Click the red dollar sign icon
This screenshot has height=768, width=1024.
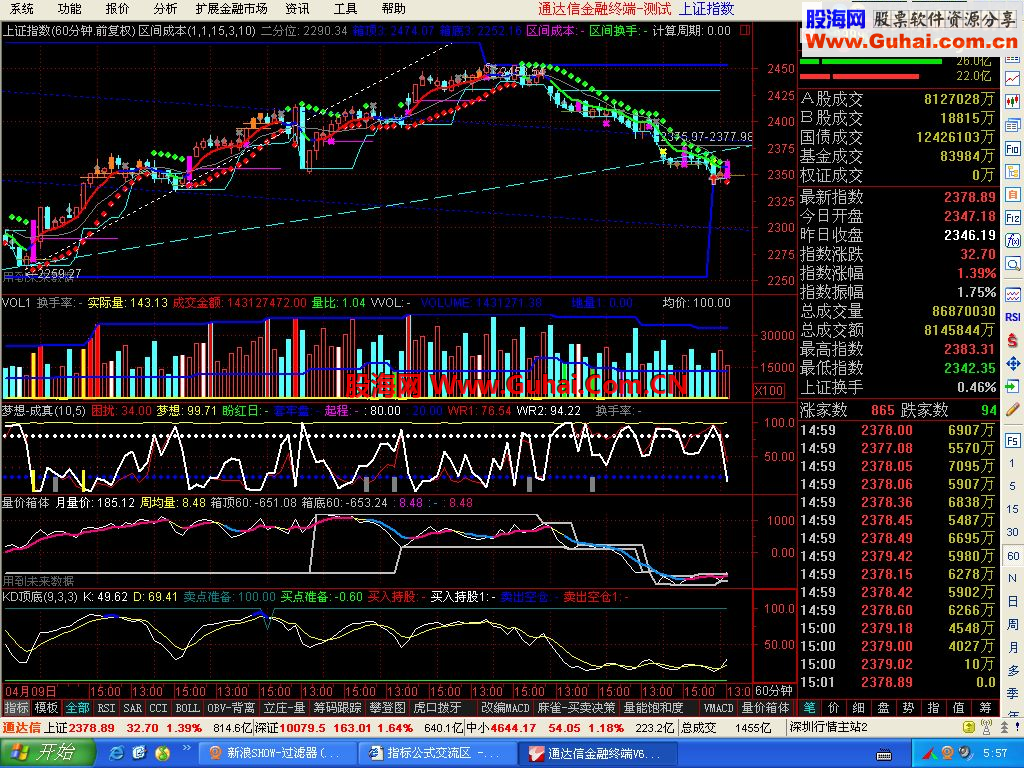coord(1013,340)
